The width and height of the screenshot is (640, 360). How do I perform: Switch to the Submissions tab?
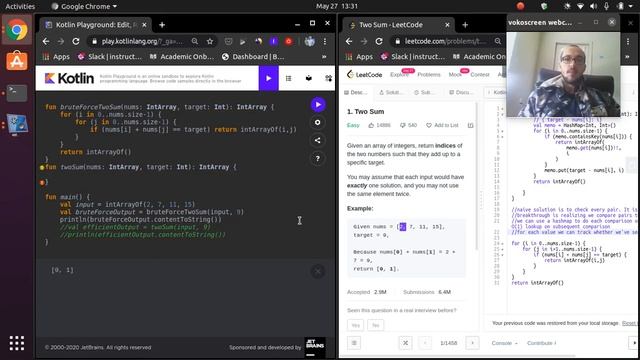pos(424,92)
